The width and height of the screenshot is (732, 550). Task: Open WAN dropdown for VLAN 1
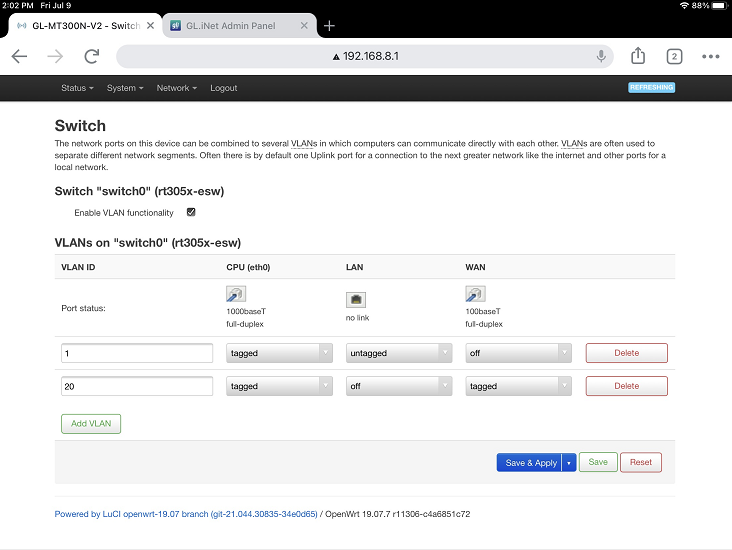pyautogui.click(x=518, y=353)
